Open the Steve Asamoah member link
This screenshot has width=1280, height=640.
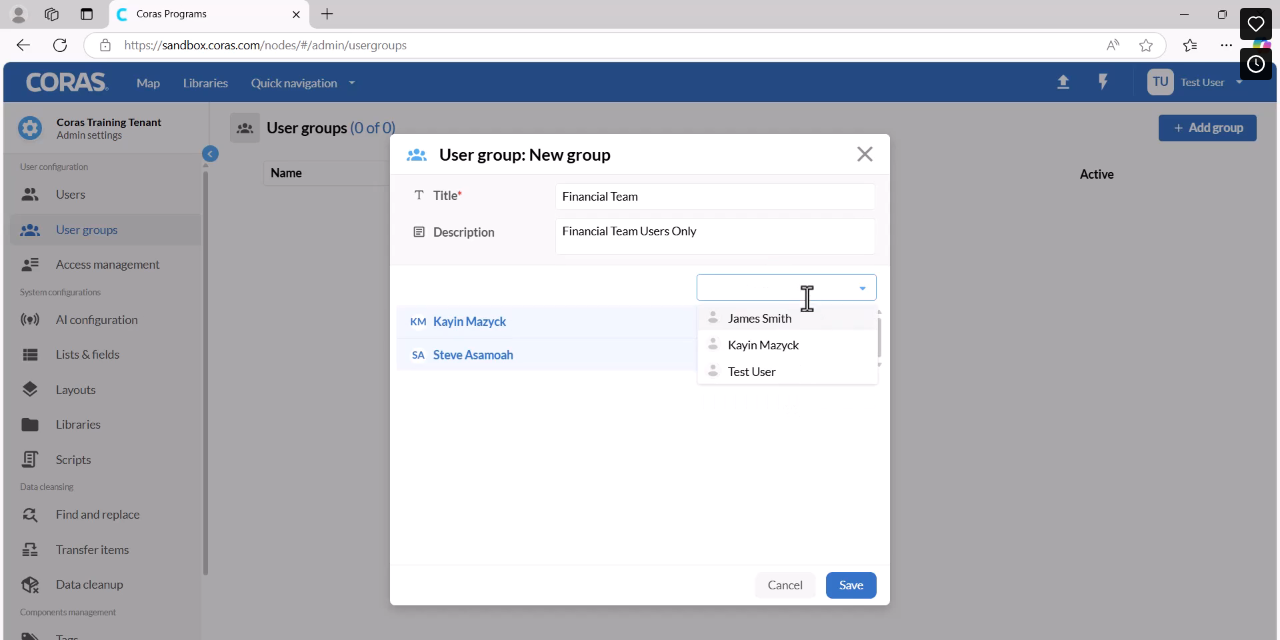point(473,355)
